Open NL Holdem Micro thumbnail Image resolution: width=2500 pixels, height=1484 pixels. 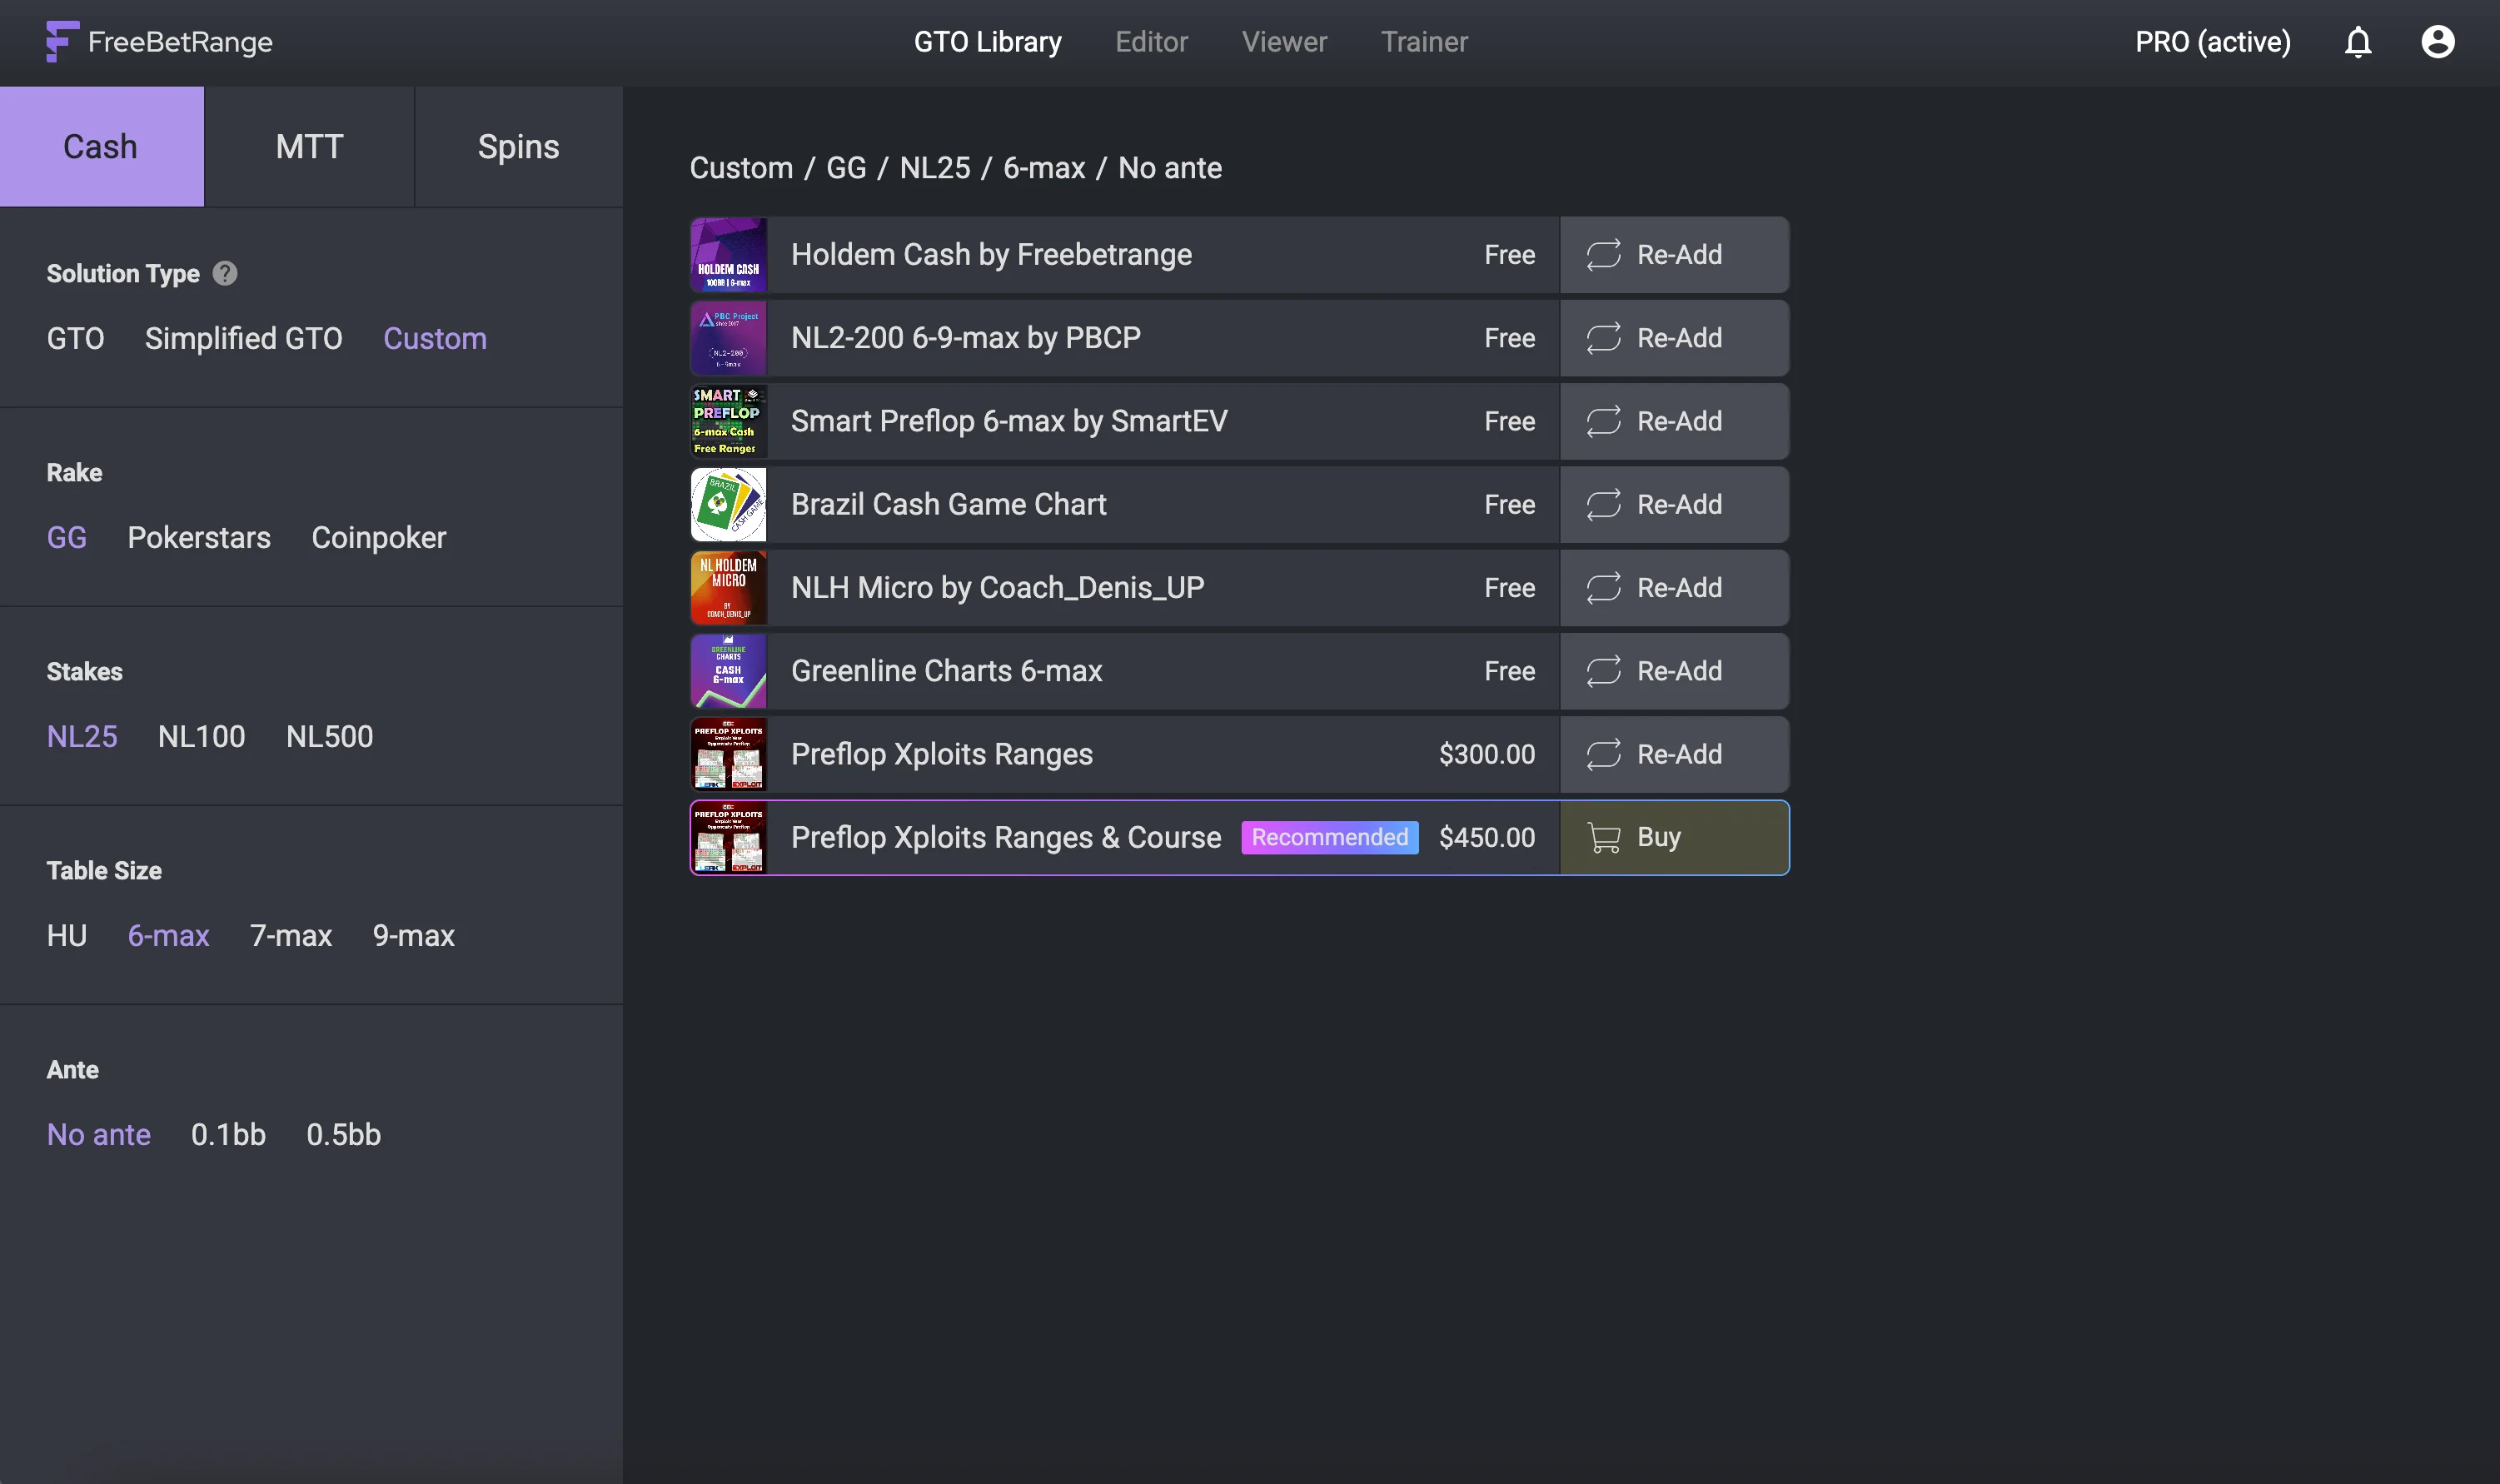(728, 587)
